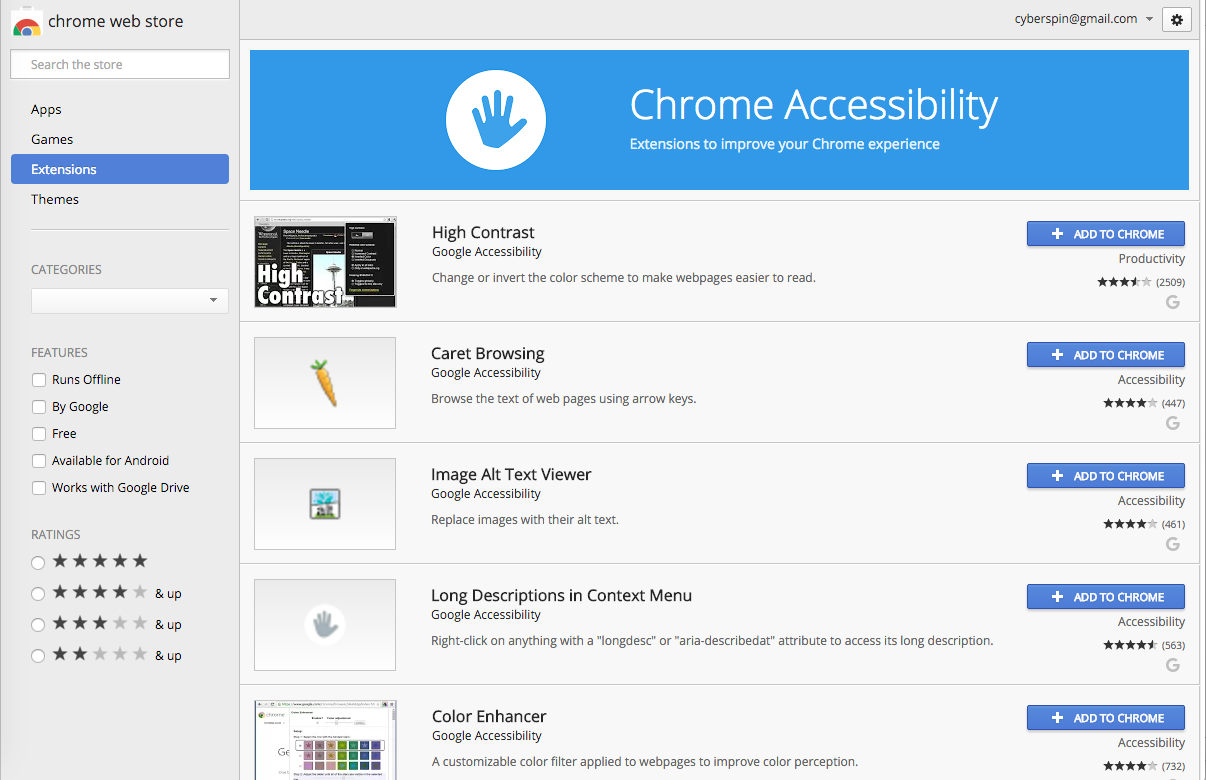Check Works with Google Drive filter
The image size is (1206, 780).
[39, 488]
